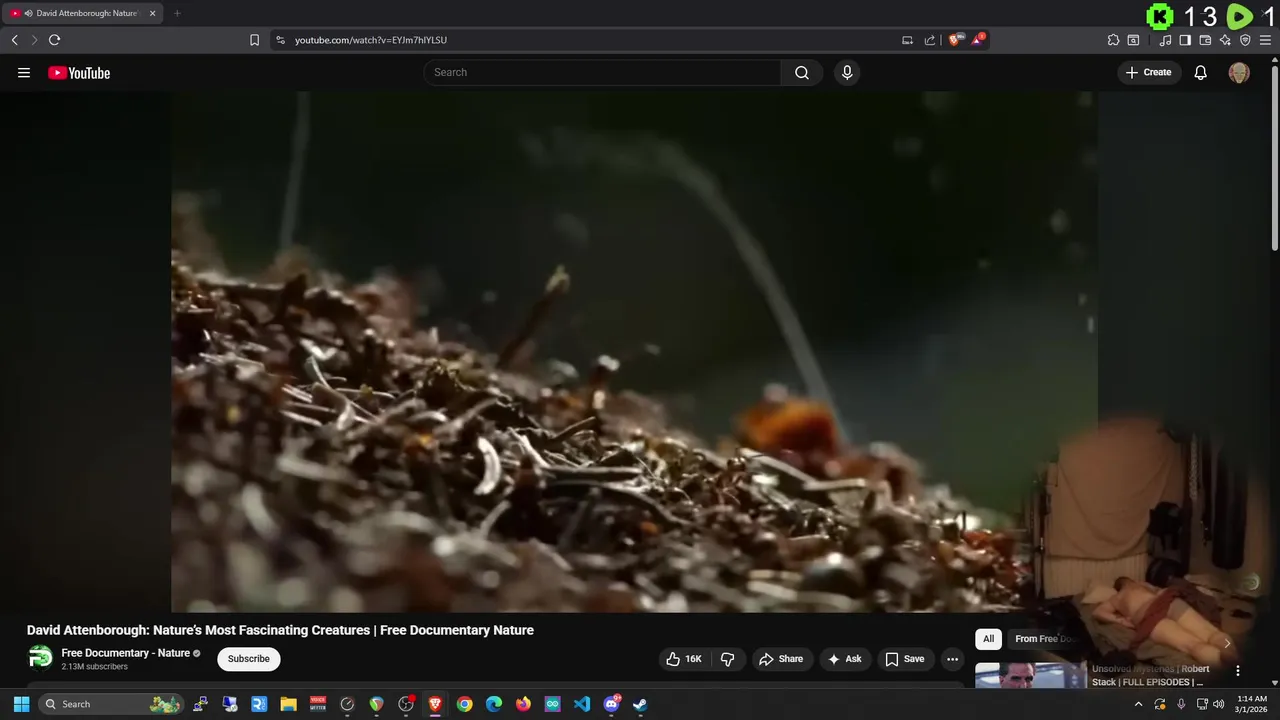Open the Free Documentary - Nature channel name
The image size is (1280, 720).
pyautogui.click(x=126, y=653)
